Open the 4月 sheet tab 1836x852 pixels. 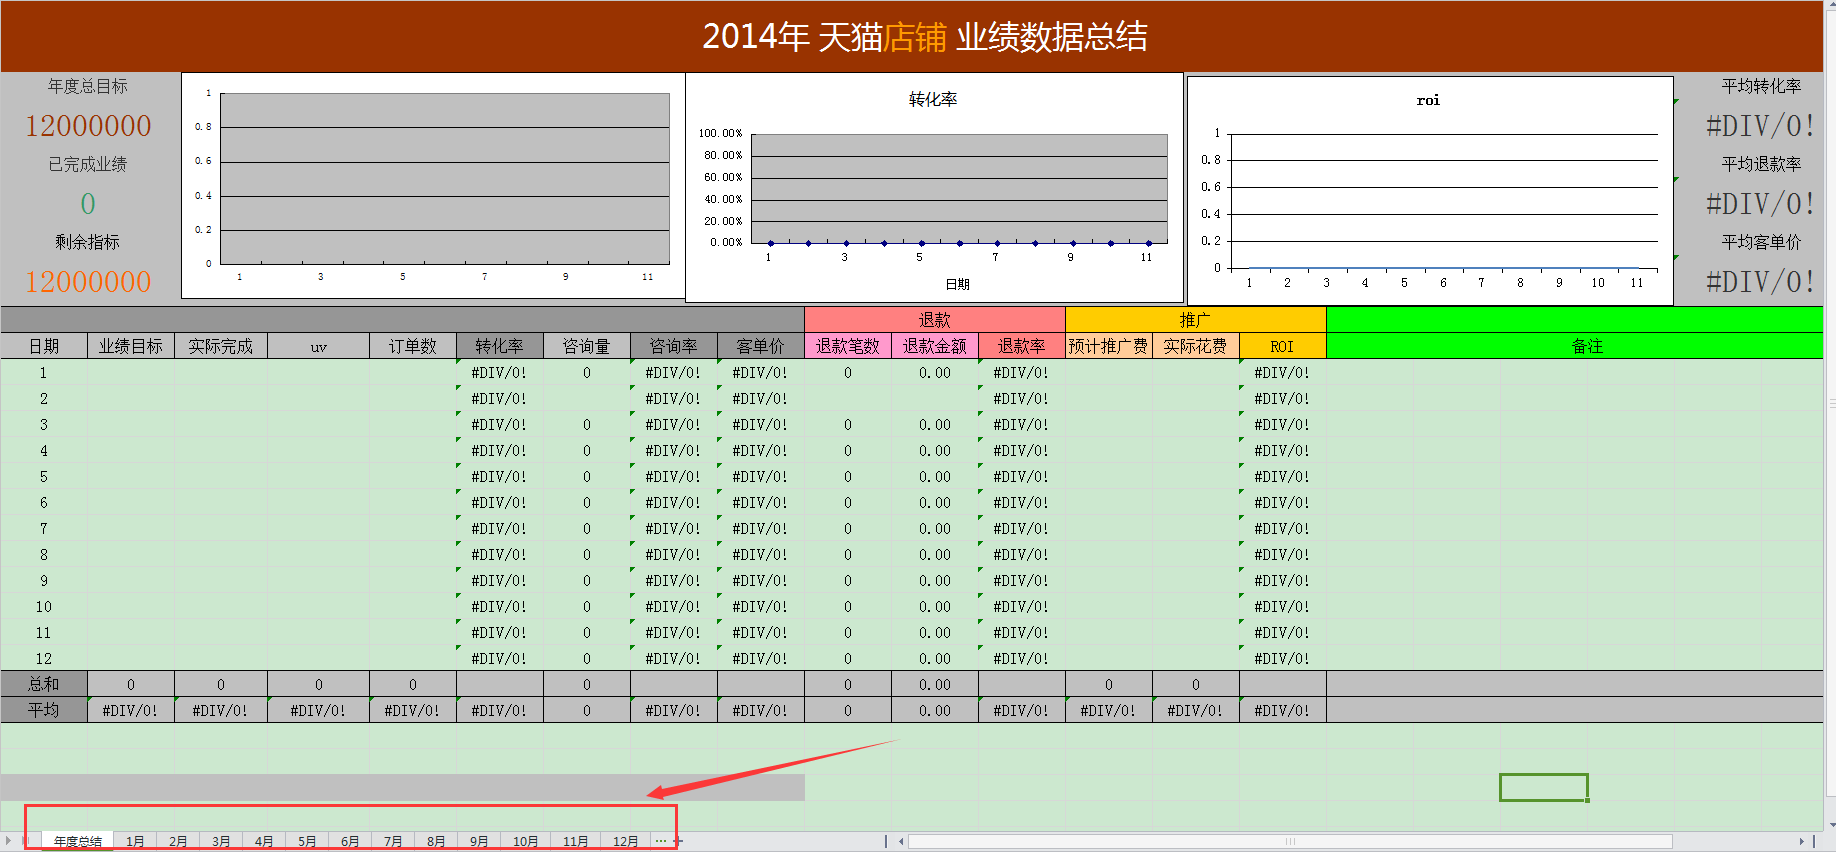coord(264,841)
